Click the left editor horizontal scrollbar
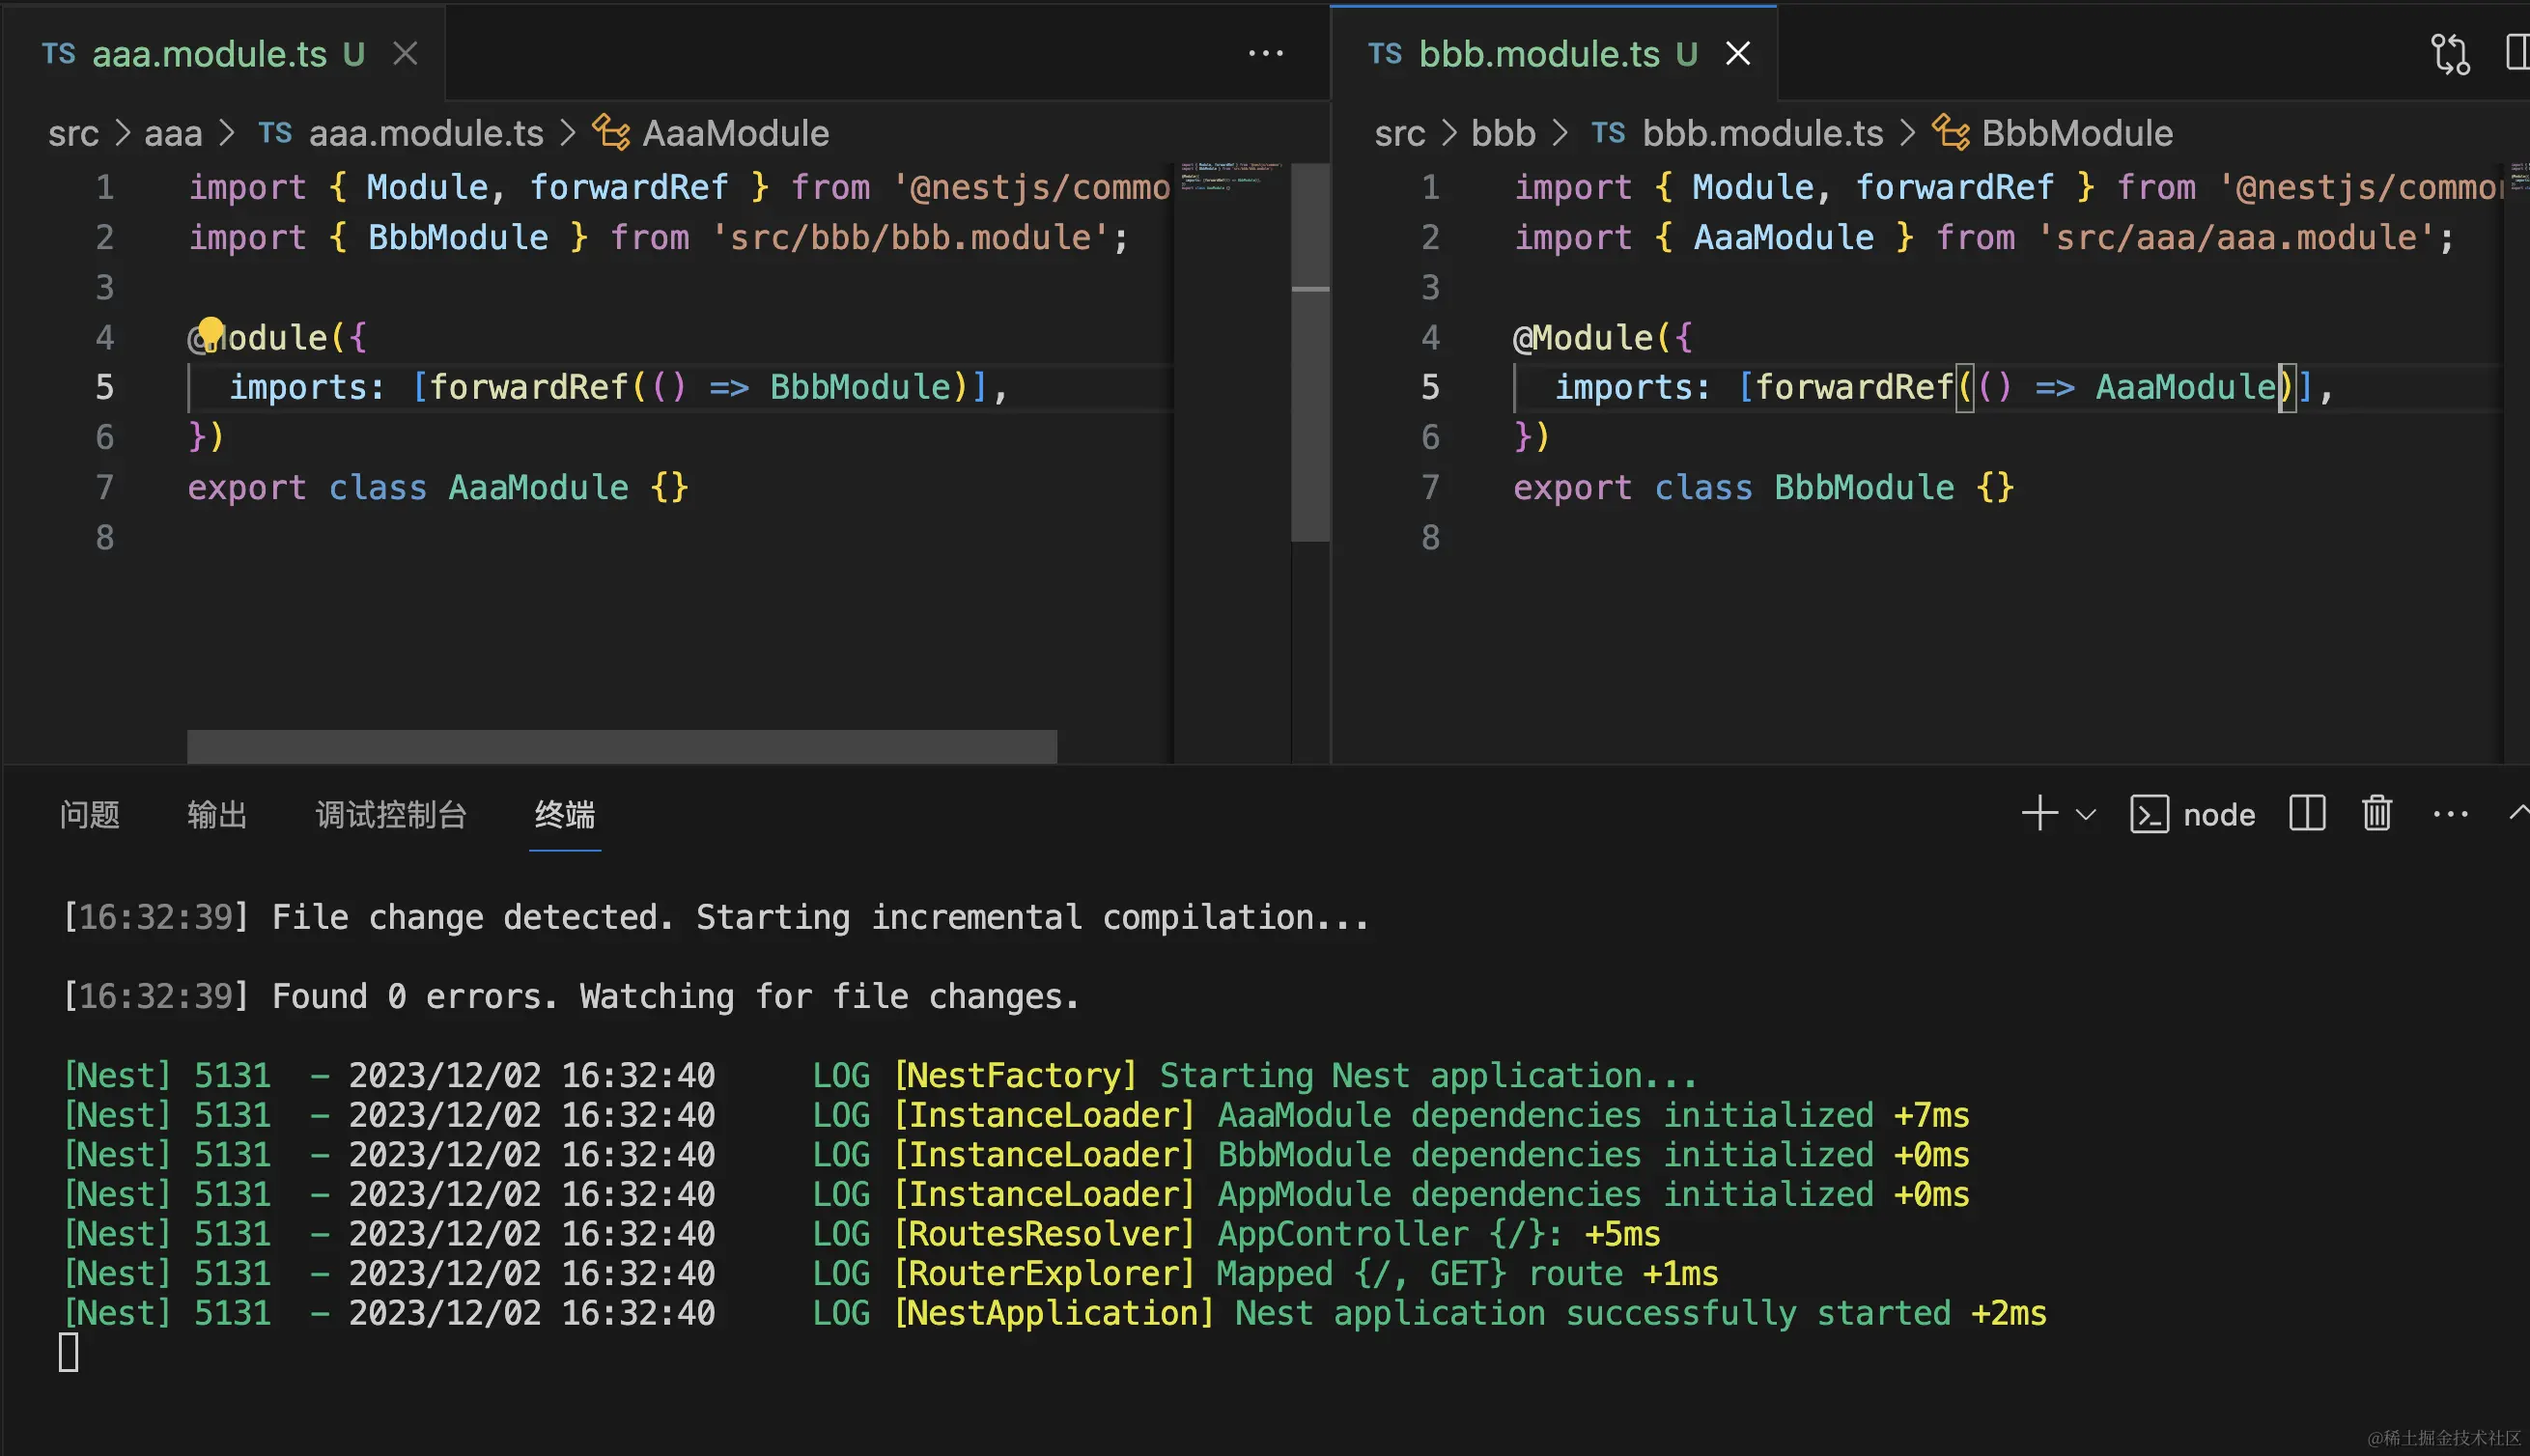Viewport: 2530px width, 1456px height. [x=621, y=746]
